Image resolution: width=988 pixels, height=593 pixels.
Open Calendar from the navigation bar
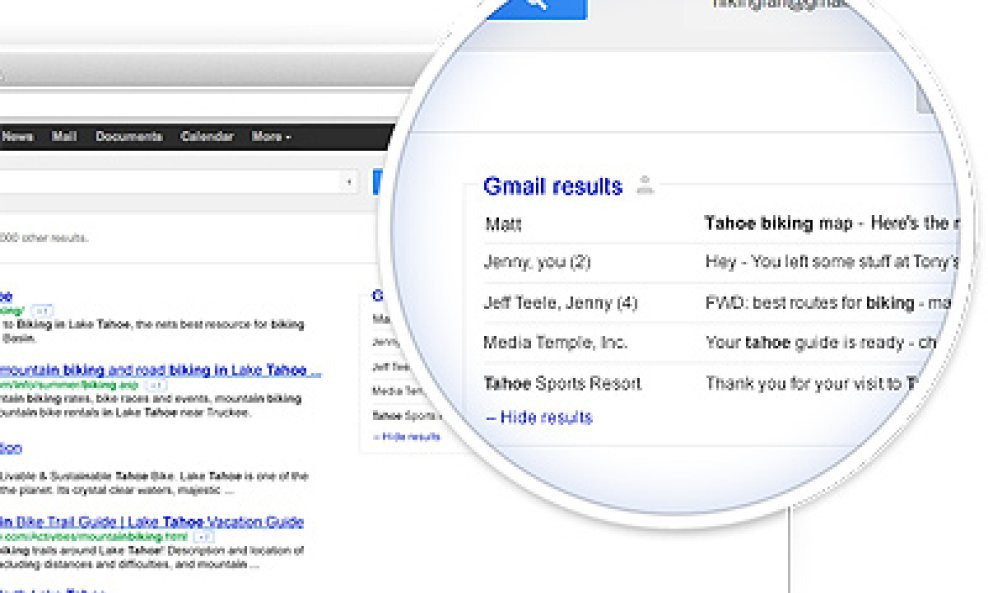pyautogui.click(x=207, y=136)
